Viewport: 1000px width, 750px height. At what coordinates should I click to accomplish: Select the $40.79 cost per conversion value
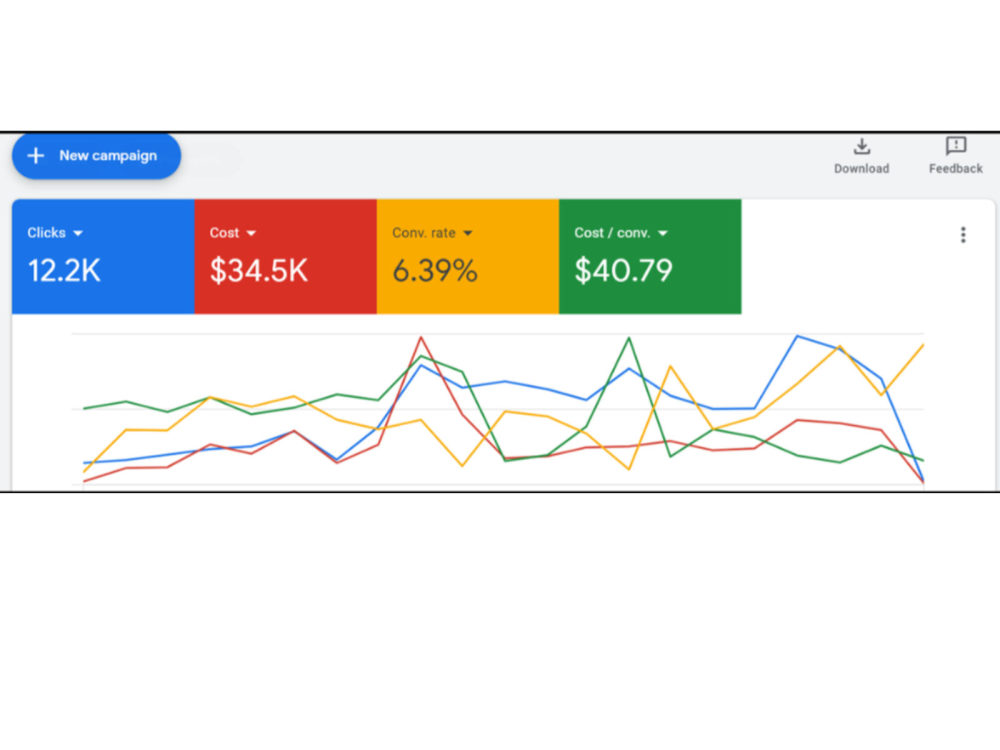click(x=623, y=270)
